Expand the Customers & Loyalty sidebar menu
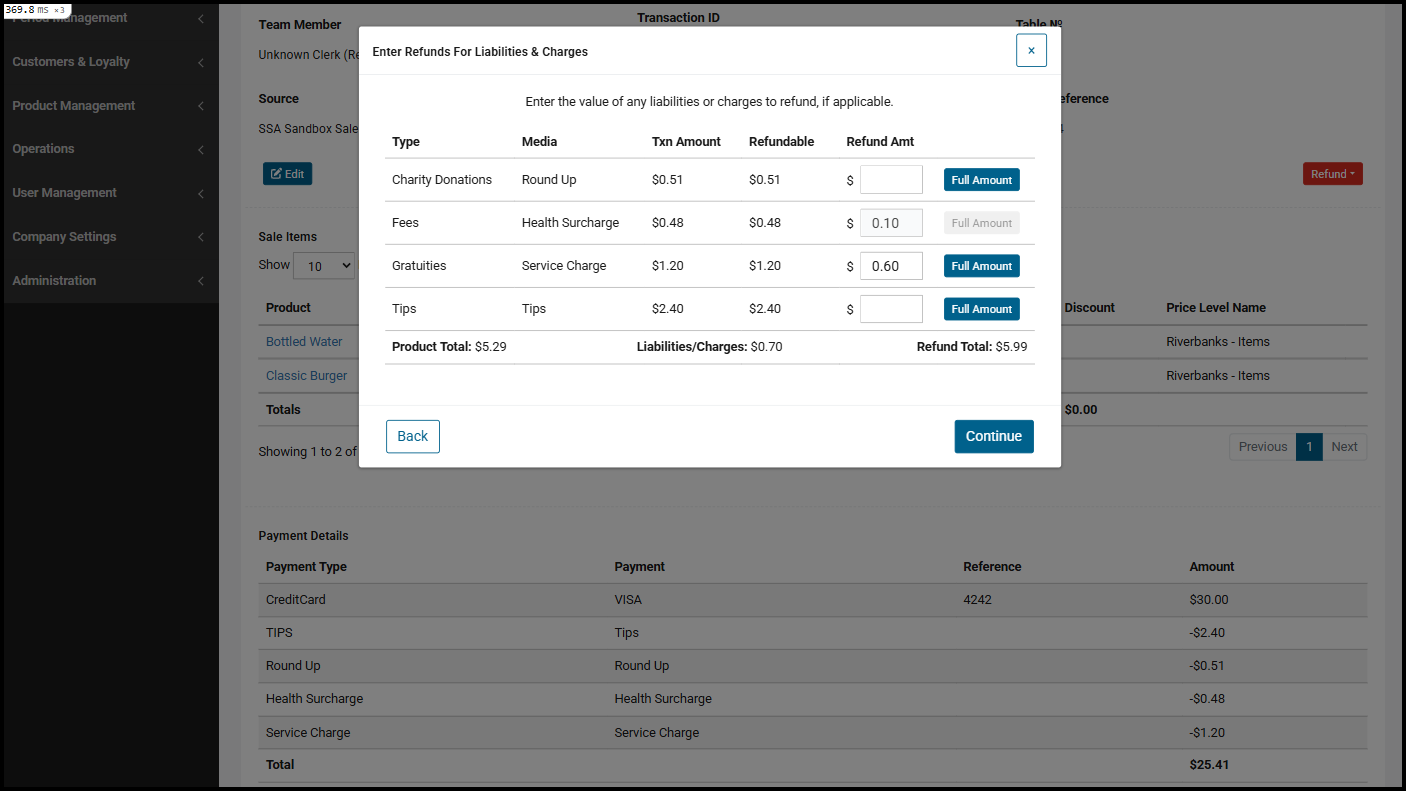 pyautogui.click(x=108, y=62)
